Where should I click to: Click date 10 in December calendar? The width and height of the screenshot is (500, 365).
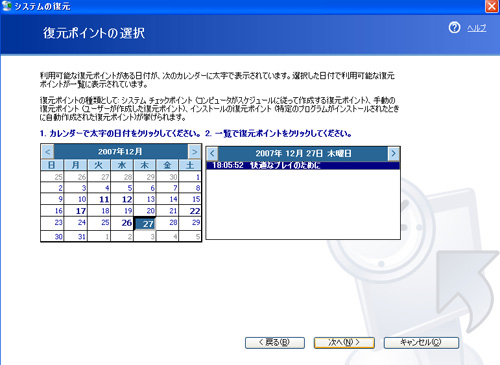click(76, 199)
